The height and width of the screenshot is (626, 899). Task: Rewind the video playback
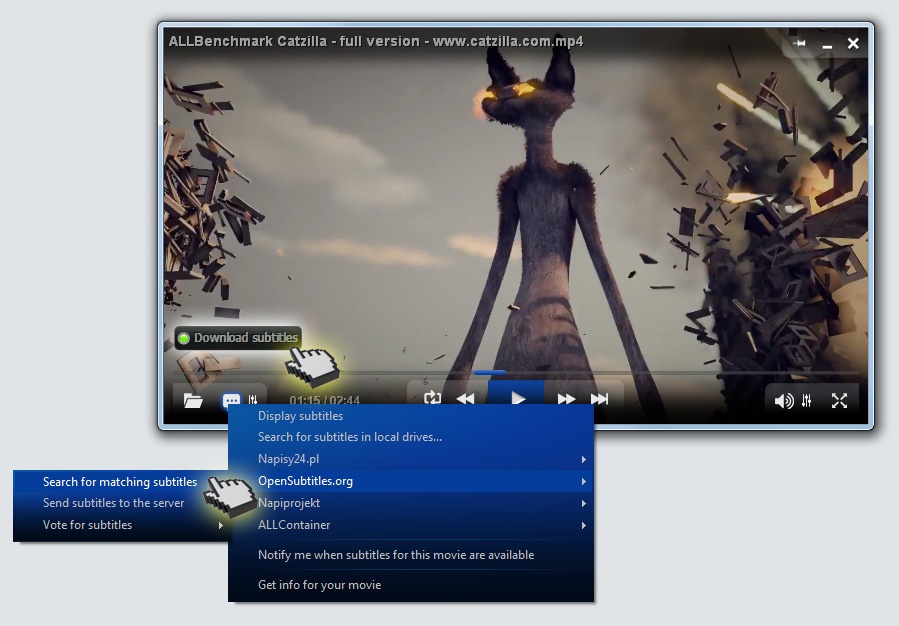click(465, 398)
